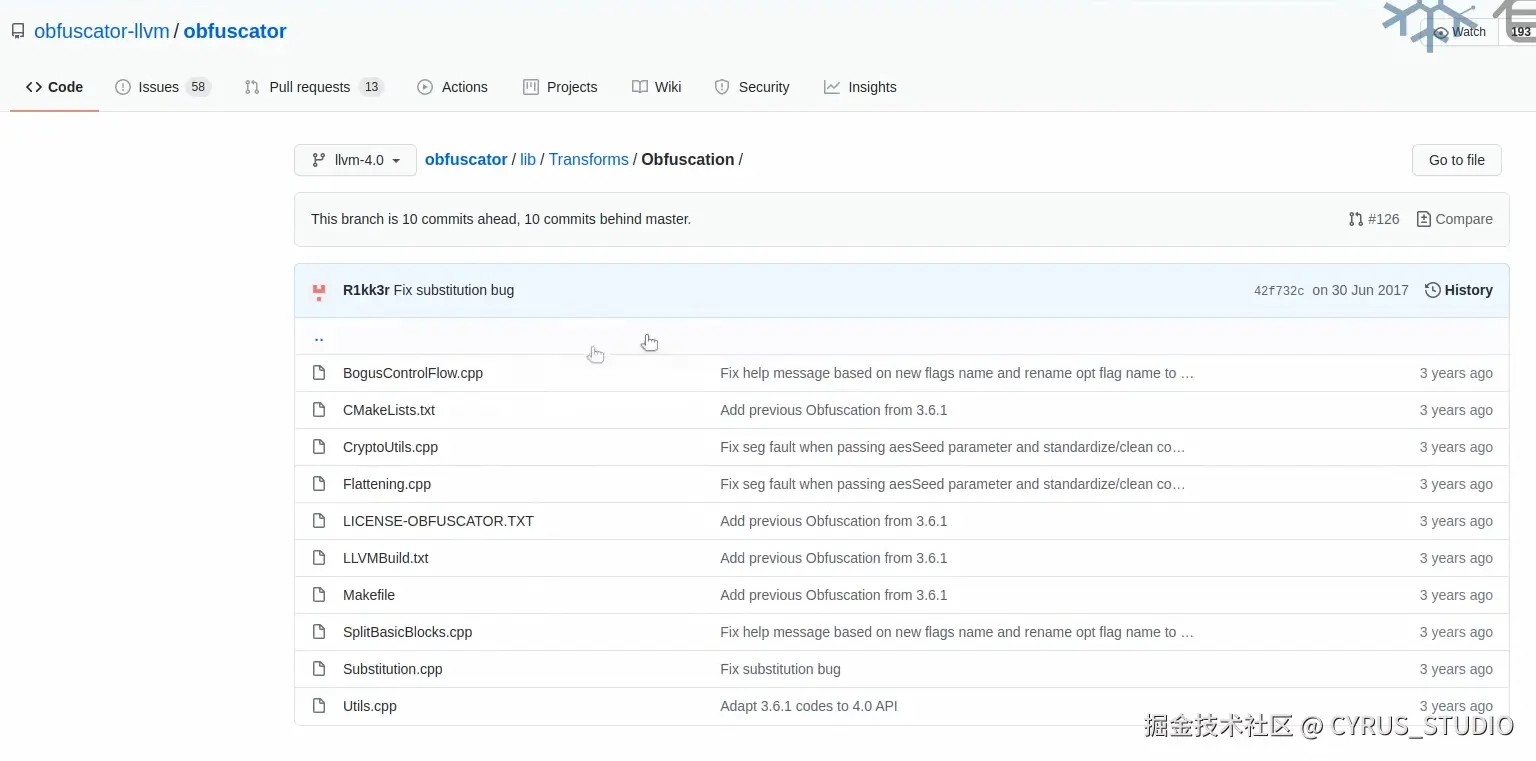
Task: Open BogusControlFlow.cpp file
Action: point(413,373)
